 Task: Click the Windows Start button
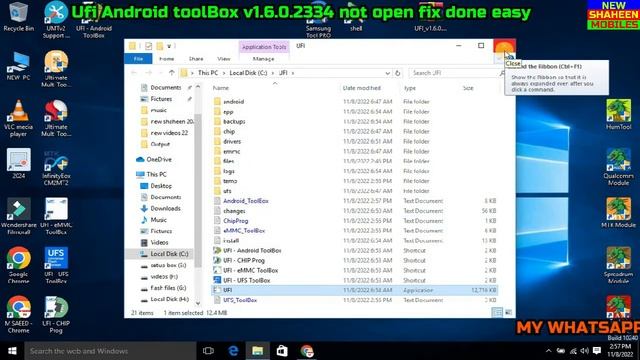tap(12, 351)
